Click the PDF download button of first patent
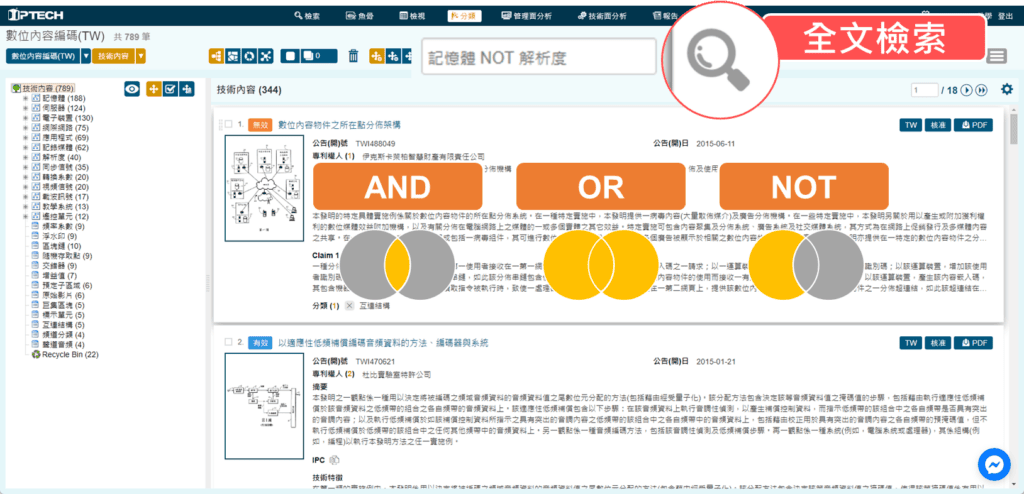This screenshot has width=1024, height=494. (973, 125)
